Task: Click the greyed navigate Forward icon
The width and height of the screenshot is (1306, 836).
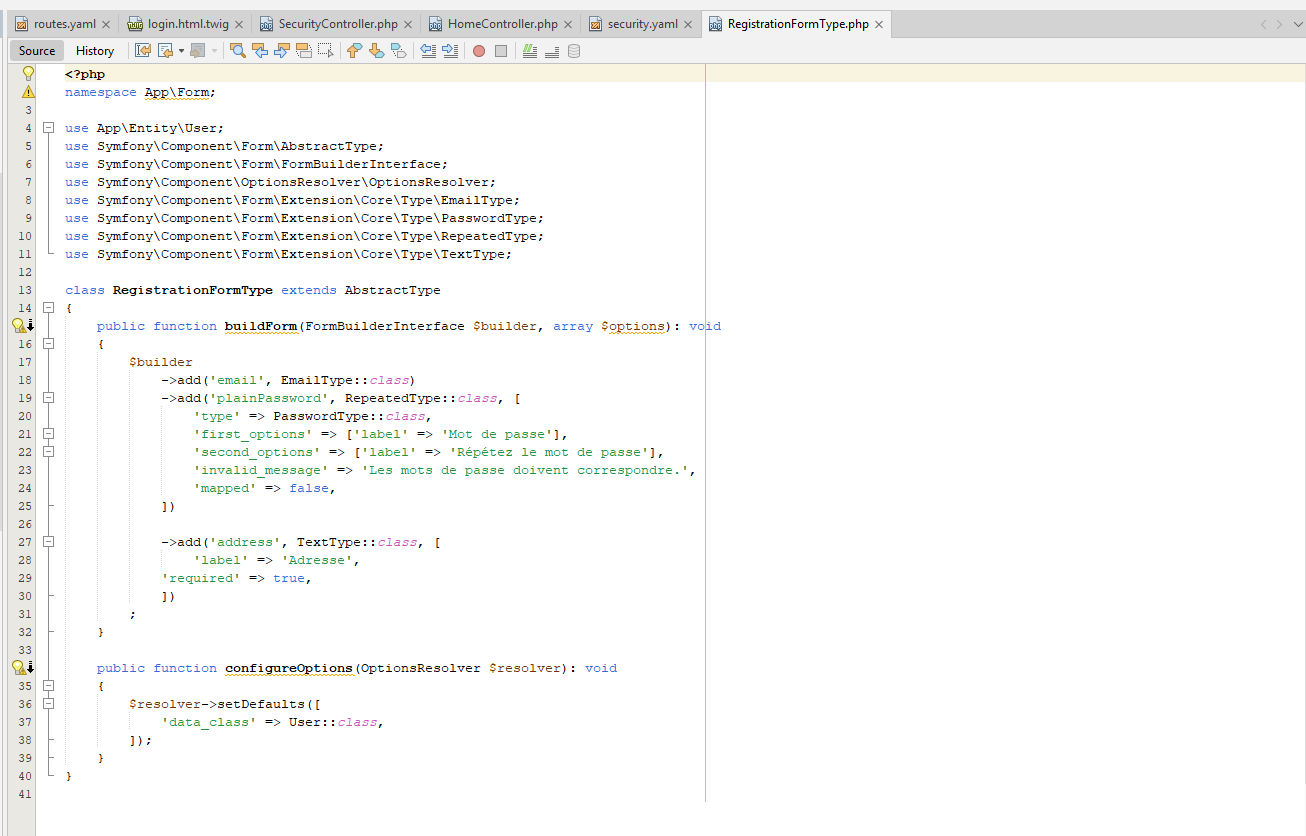Action: pos(198,51)
